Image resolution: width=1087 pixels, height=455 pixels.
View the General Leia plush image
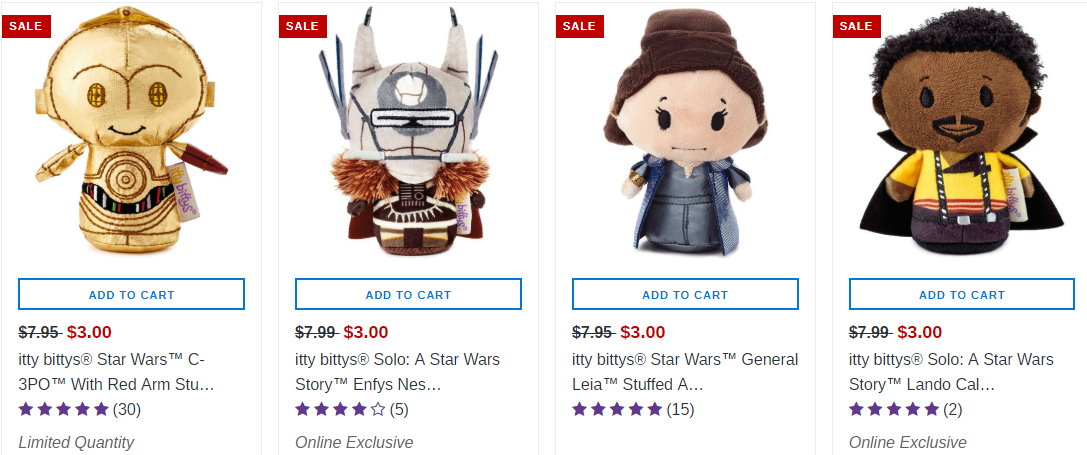pos(685,140)
